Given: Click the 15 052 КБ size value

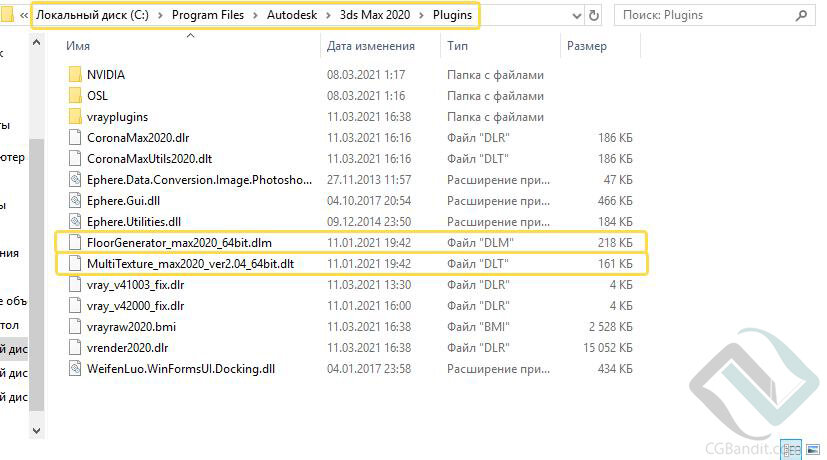Looking at the screenshot, I should tap(608, 348).
